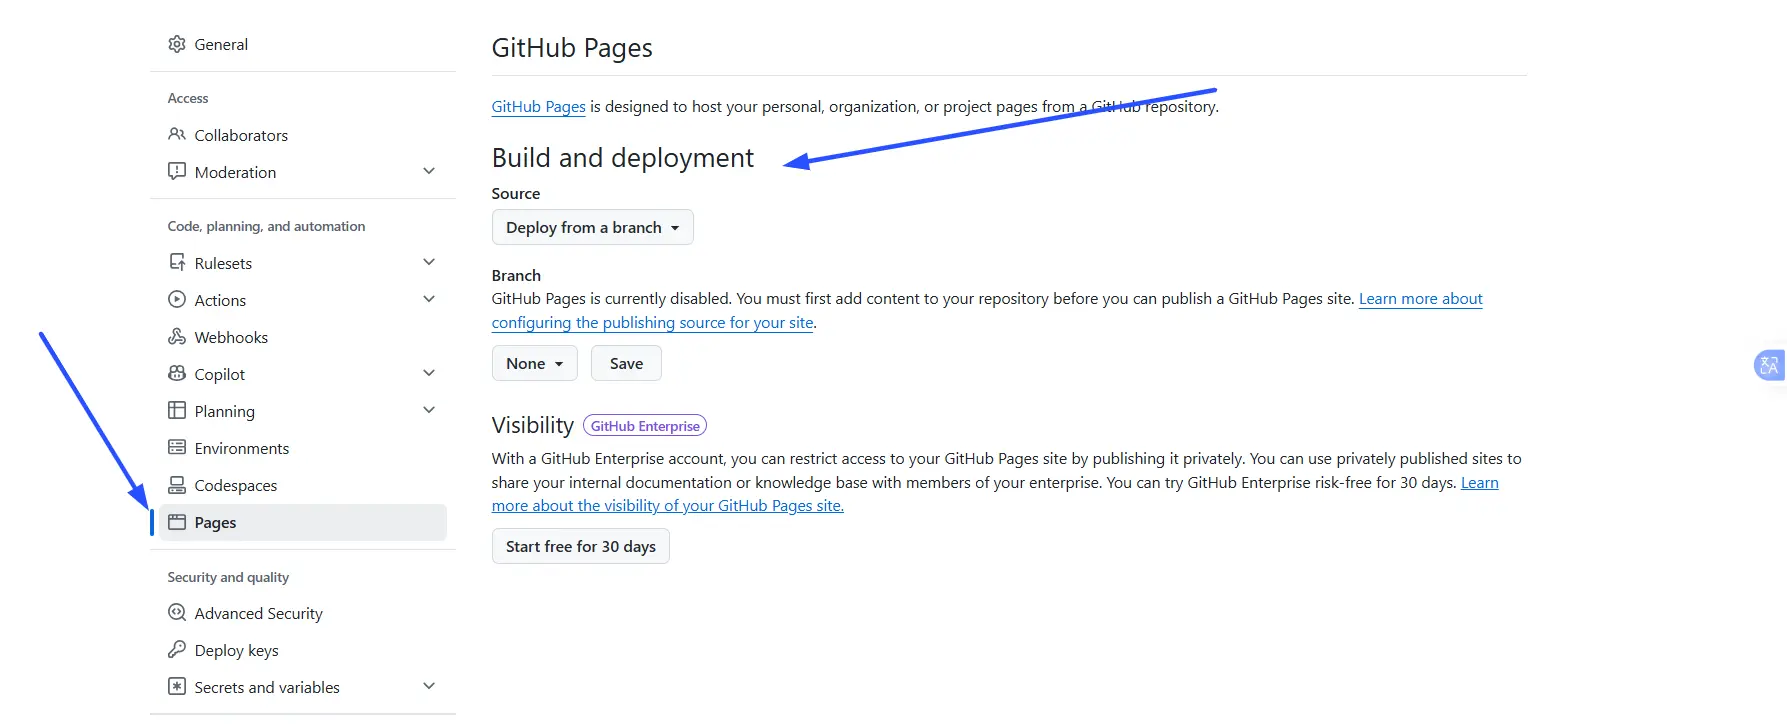Select Environments in the sidebar
Image resolution: width=1787 pixels, height=727 pixels.
point(303,448)
